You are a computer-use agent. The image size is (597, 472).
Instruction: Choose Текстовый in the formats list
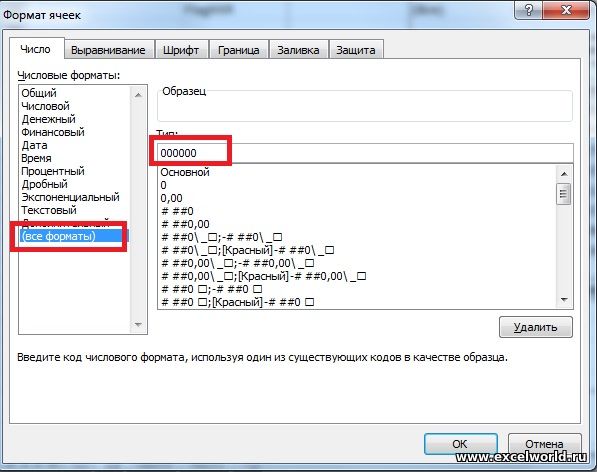point(49,210)
